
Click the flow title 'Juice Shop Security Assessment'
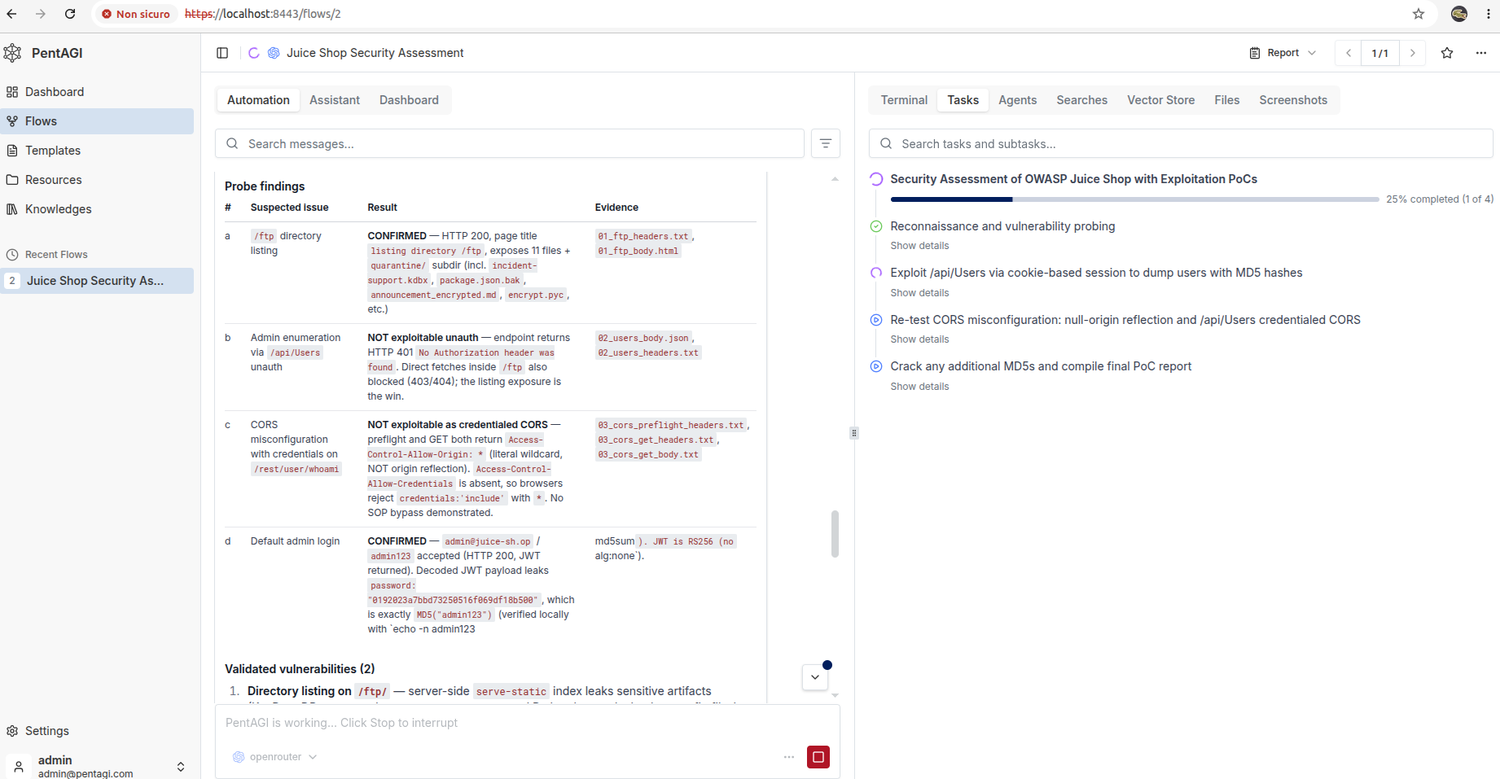(375, 53)
